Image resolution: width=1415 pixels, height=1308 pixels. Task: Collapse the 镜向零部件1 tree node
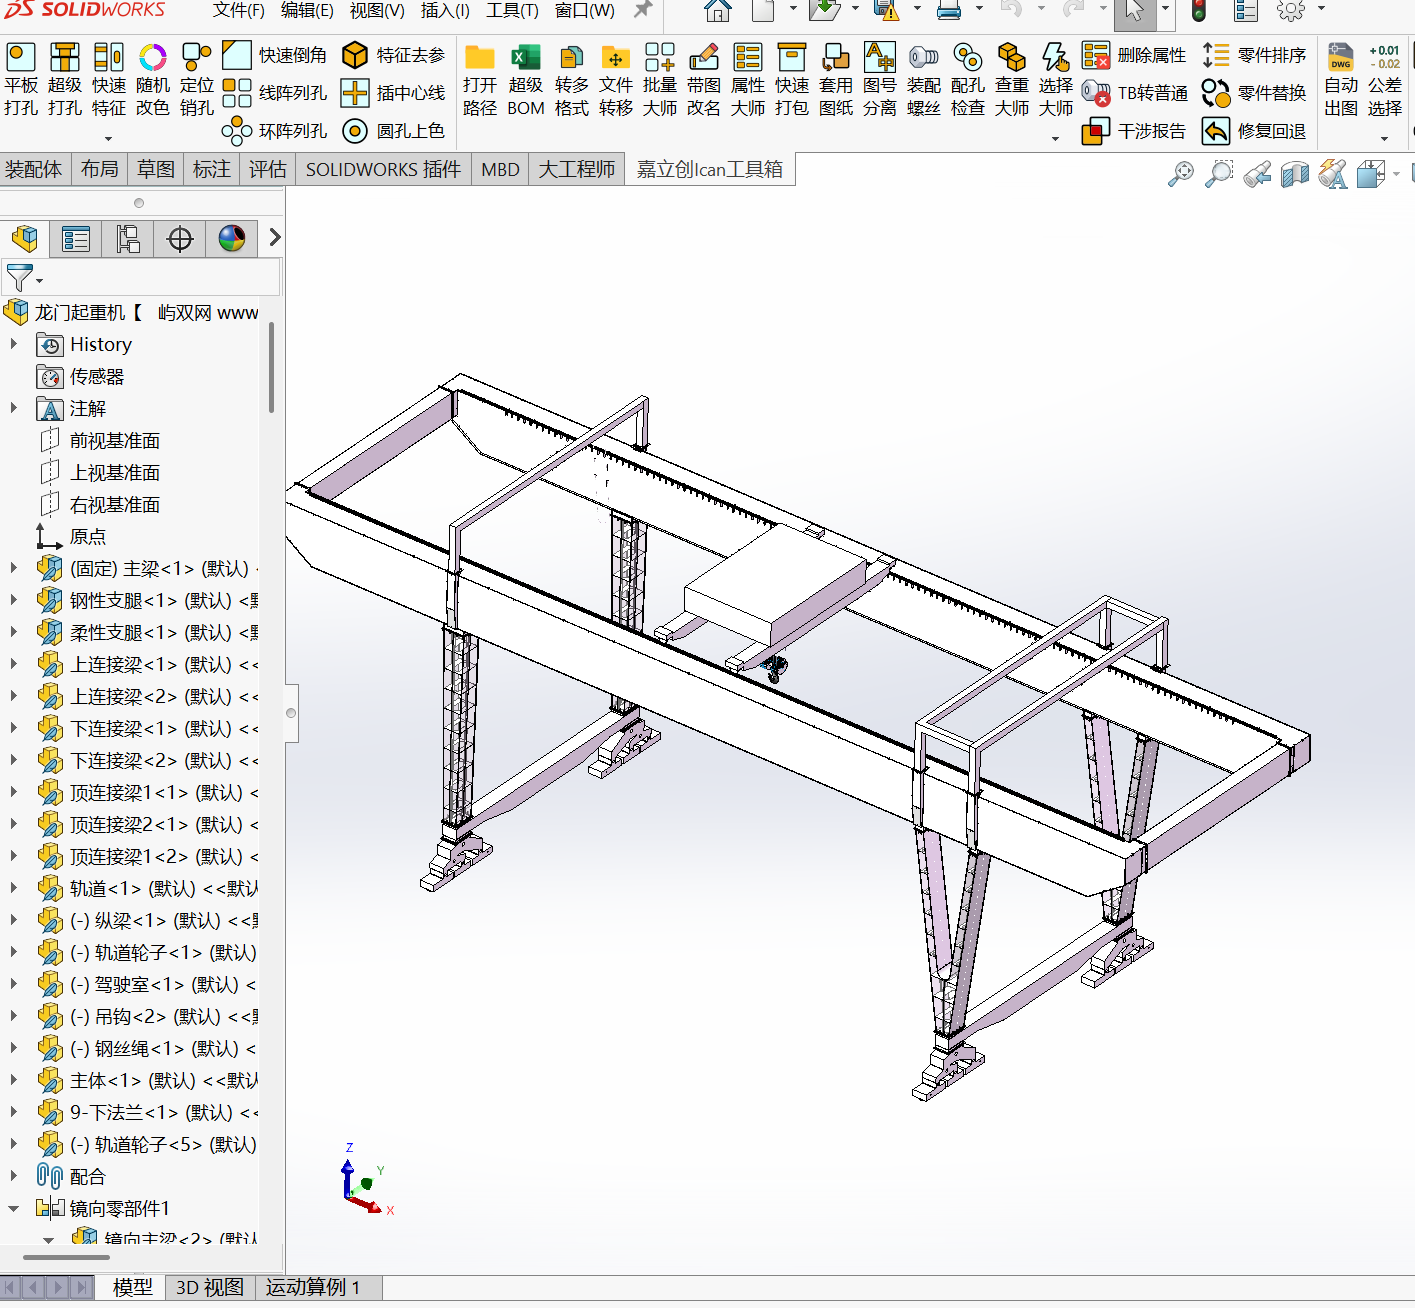(x=14, y=1208)
